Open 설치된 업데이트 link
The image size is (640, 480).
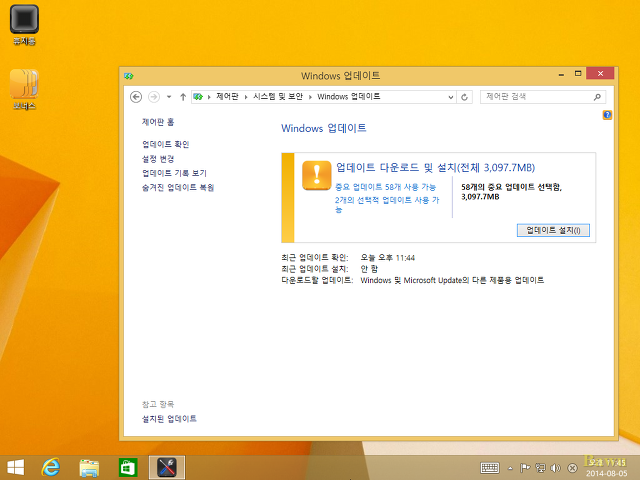click(x=169, y=419)
